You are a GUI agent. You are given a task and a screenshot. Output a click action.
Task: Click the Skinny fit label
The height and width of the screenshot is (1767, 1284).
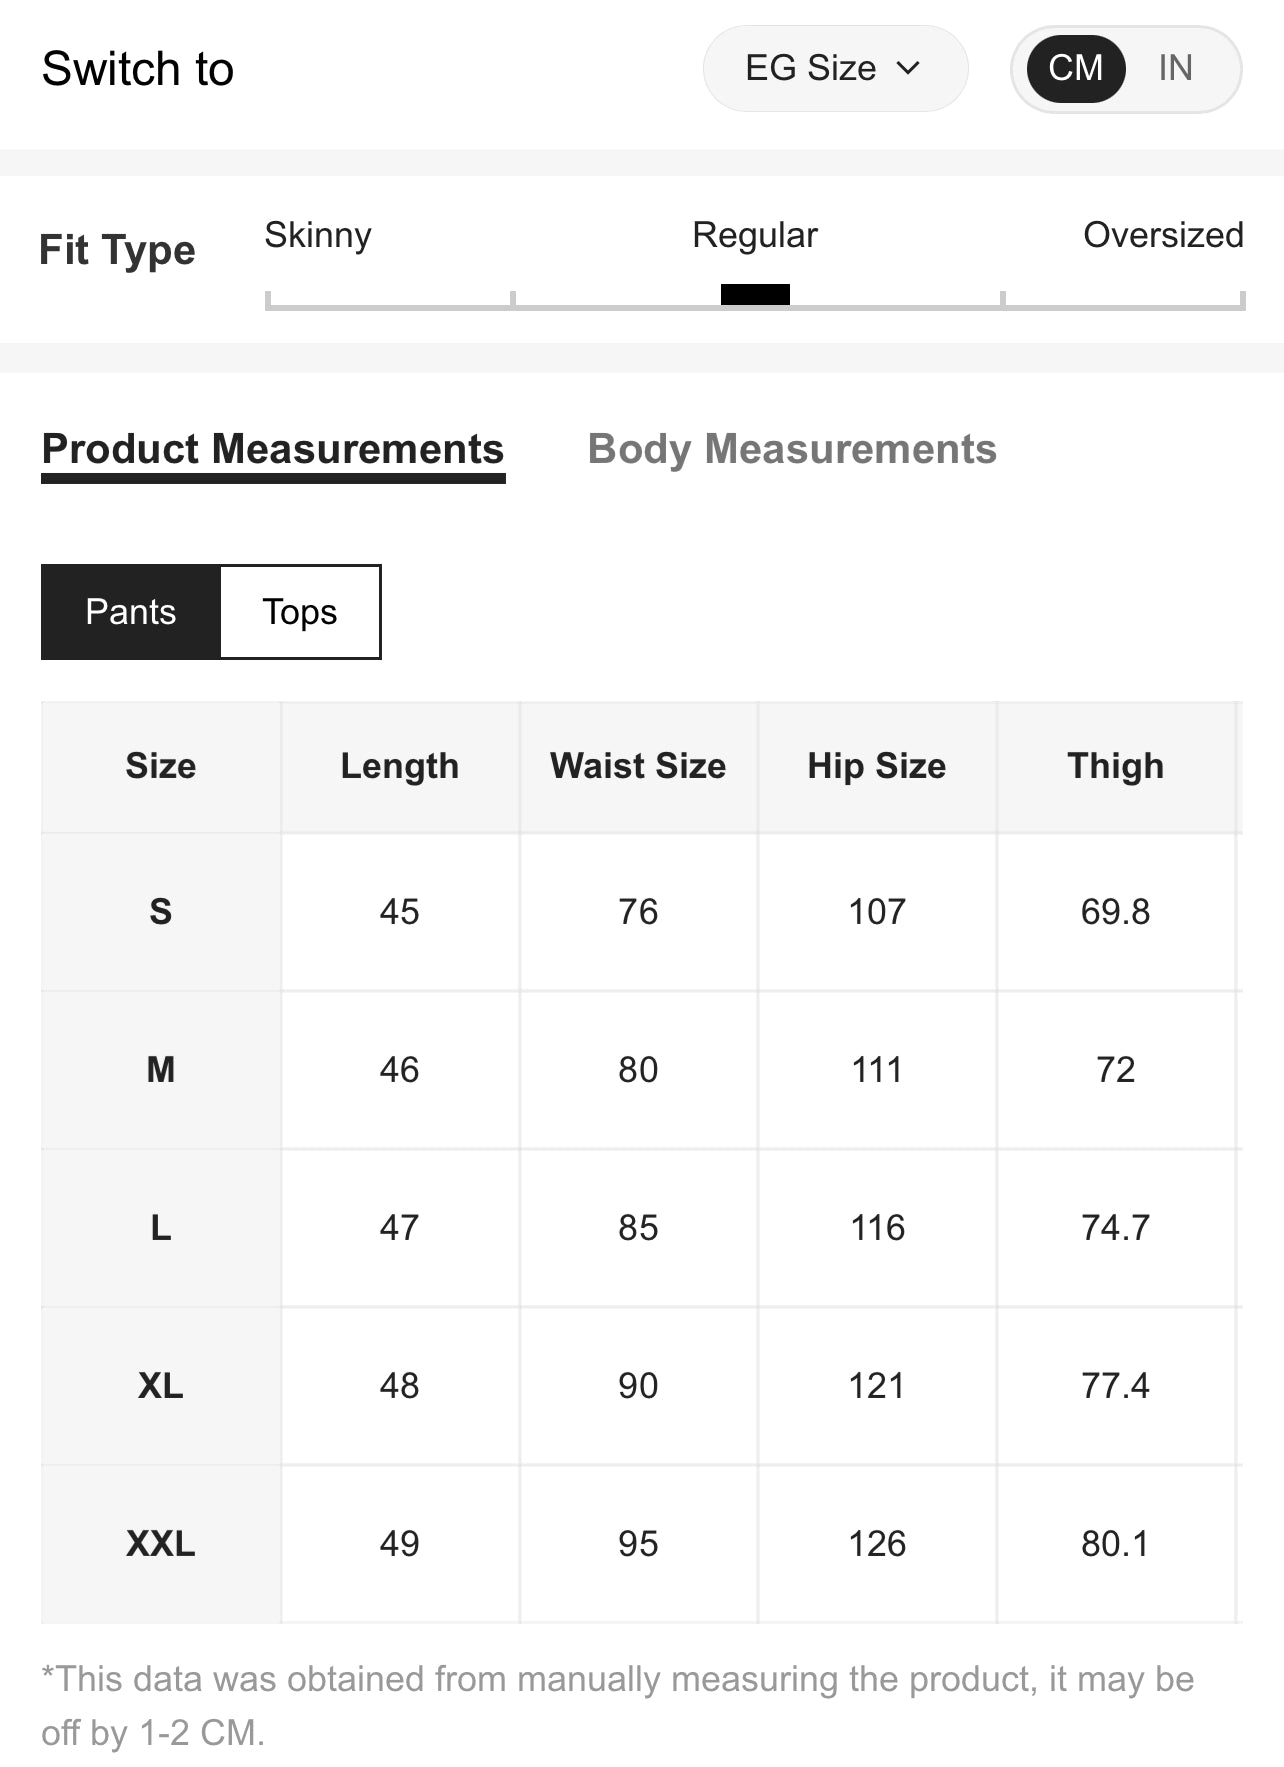318,235
